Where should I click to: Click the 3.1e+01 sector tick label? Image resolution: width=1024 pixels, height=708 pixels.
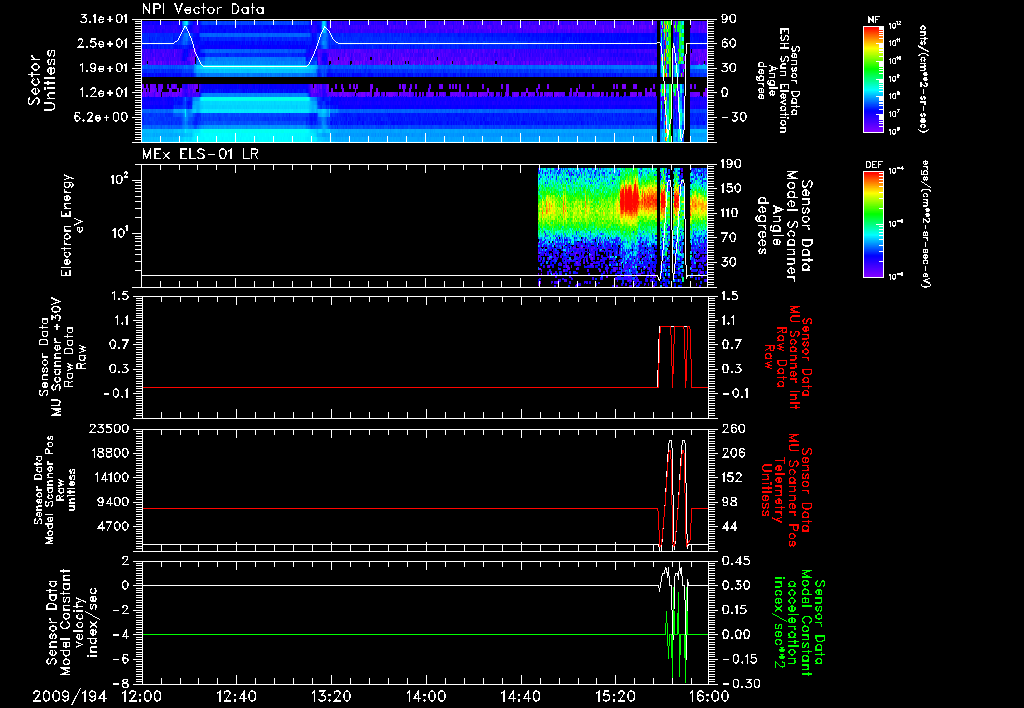point(104,19)
